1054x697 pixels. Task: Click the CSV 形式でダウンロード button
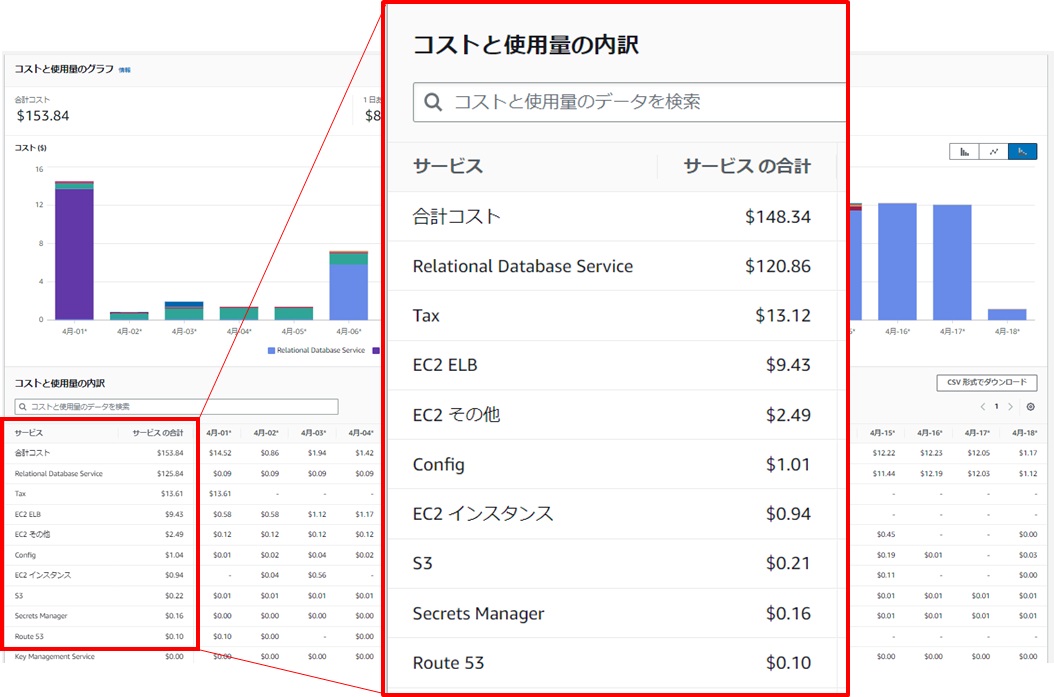[987, 382]
